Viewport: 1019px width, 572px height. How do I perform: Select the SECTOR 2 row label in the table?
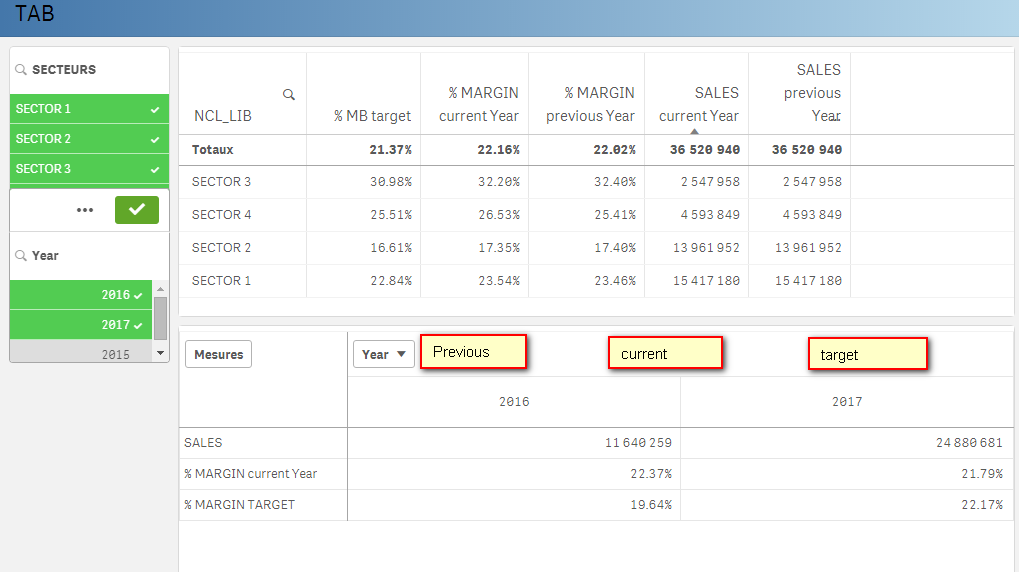point(221,248)
